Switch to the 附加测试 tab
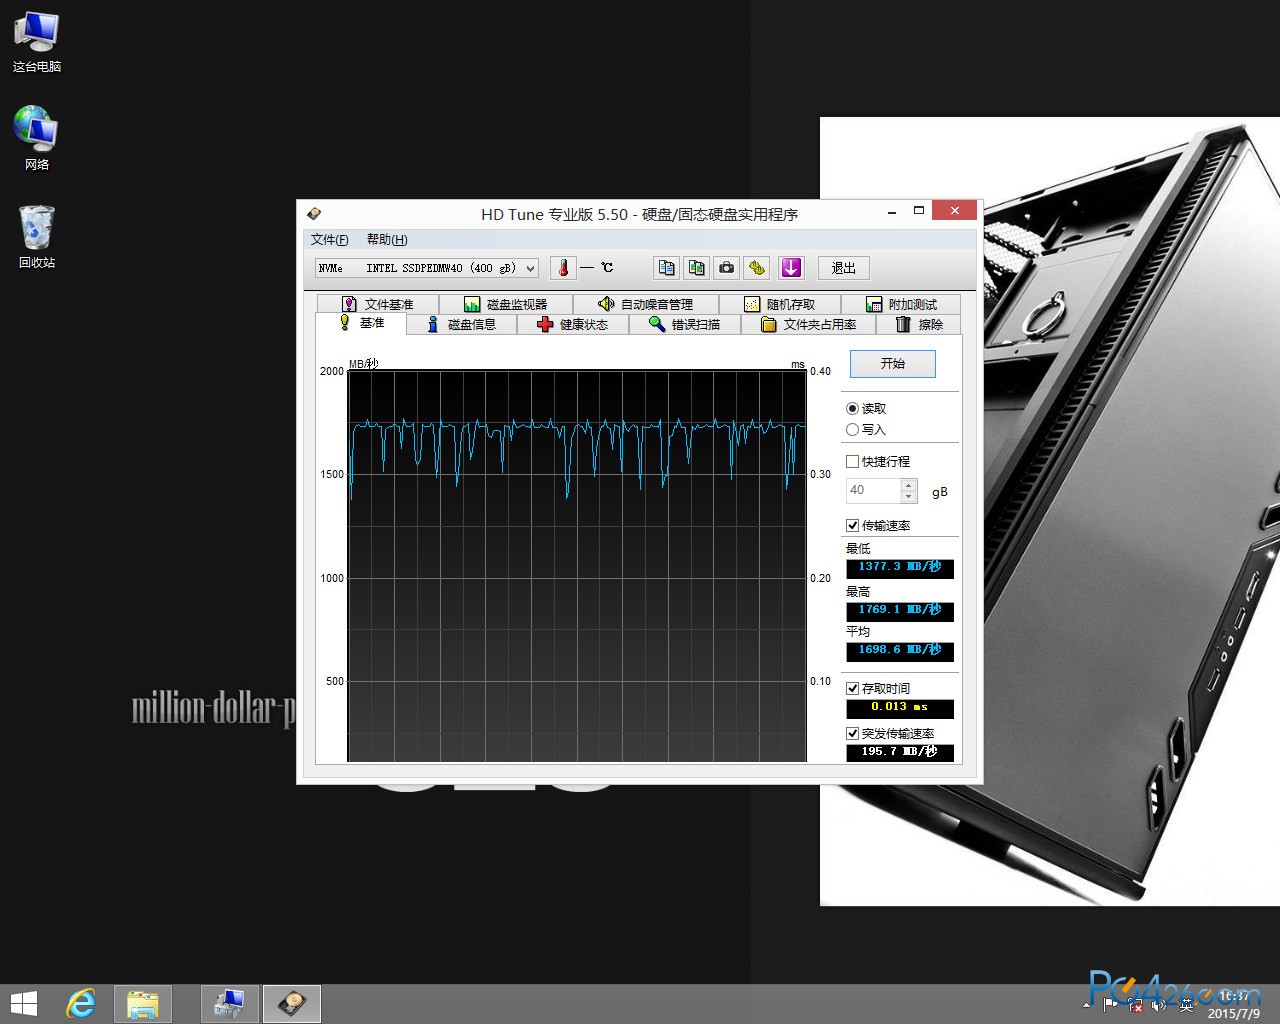This screenshot has height=1024, width=1280. [x=901, y=304]
